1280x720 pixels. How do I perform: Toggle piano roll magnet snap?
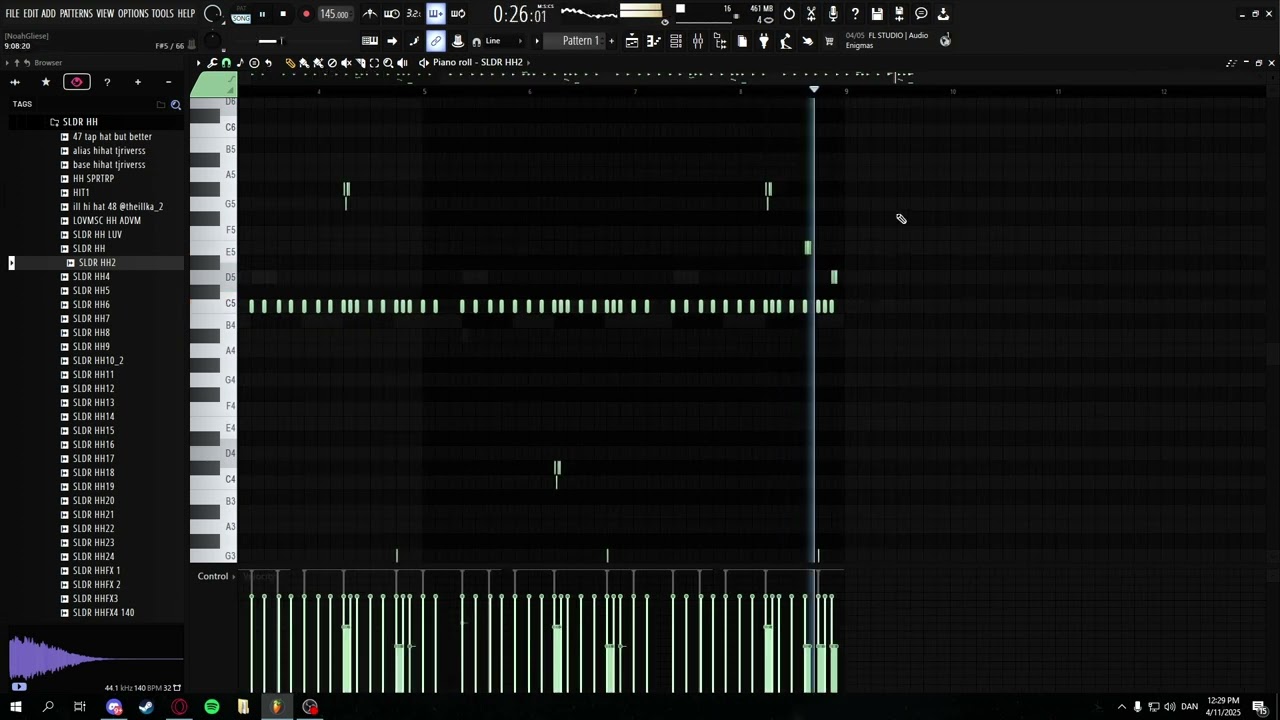coord(226,63)
